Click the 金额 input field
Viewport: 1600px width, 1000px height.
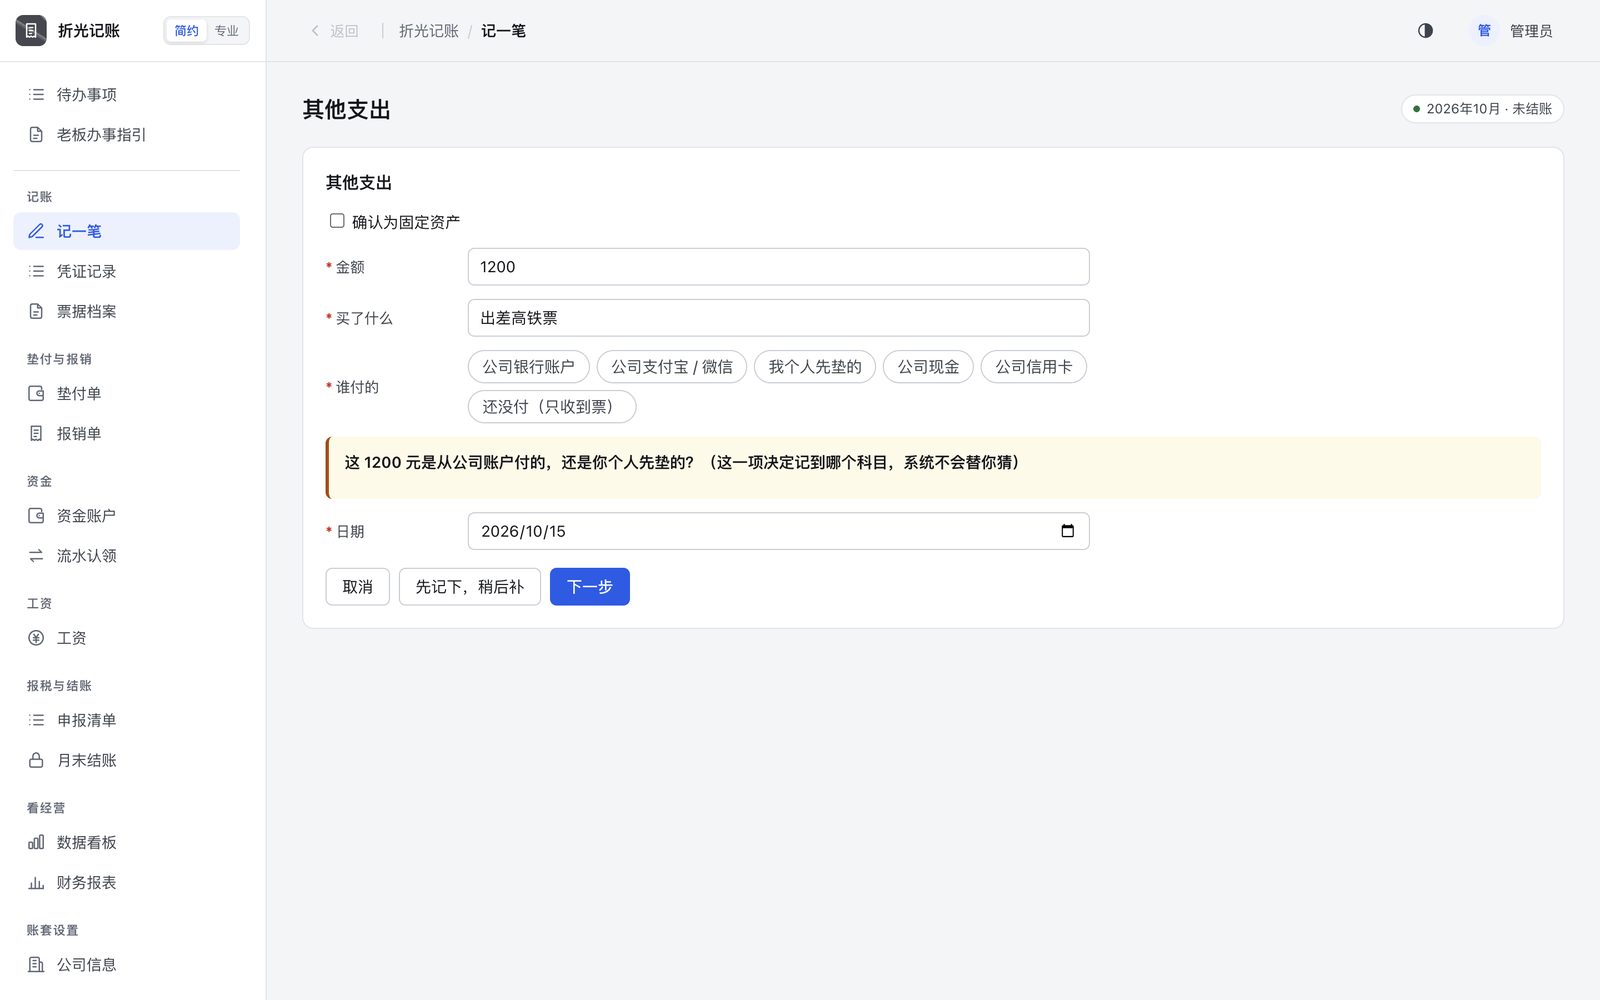click(x=779, y=267)
